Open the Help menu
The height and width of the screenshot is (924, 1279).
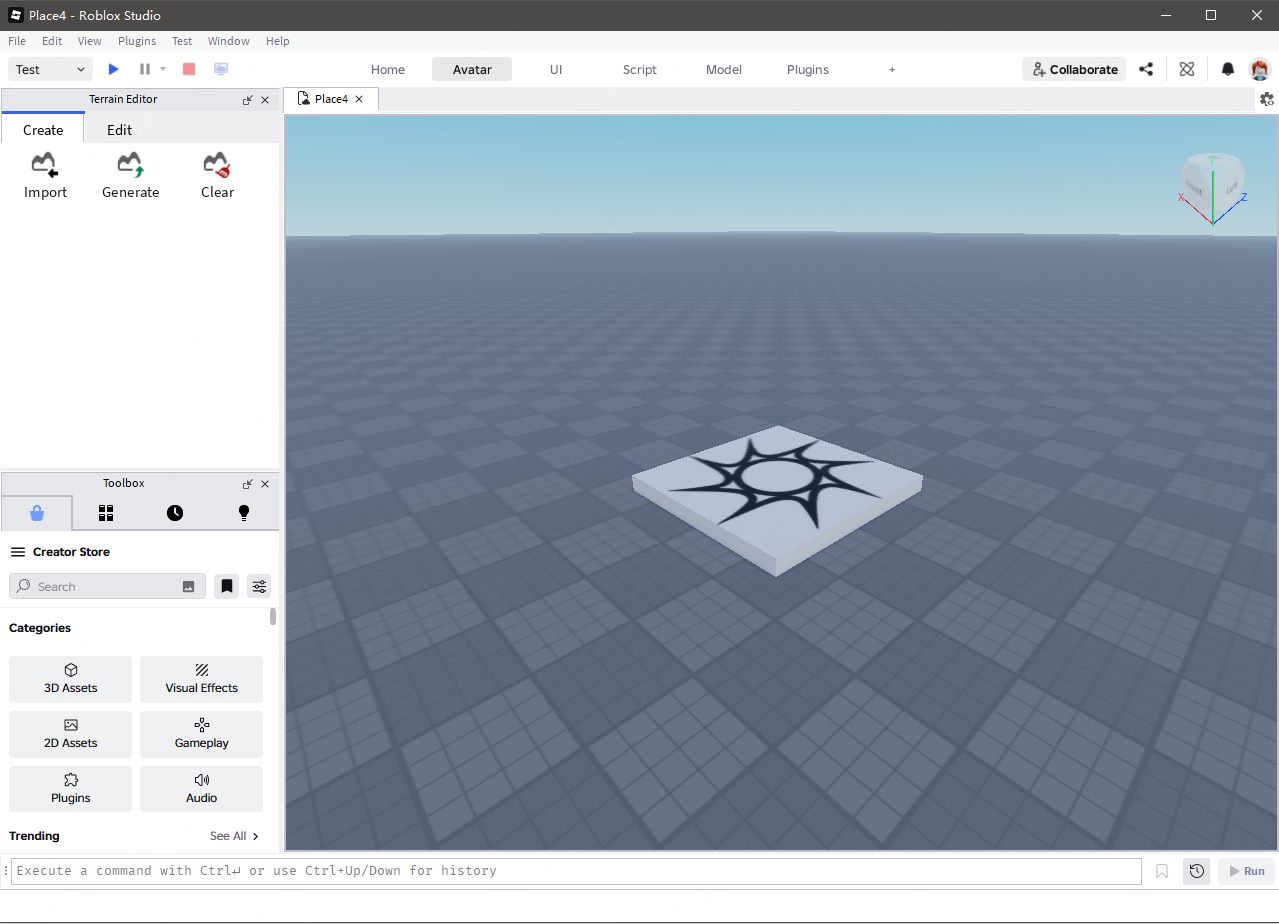click(278, 41)
